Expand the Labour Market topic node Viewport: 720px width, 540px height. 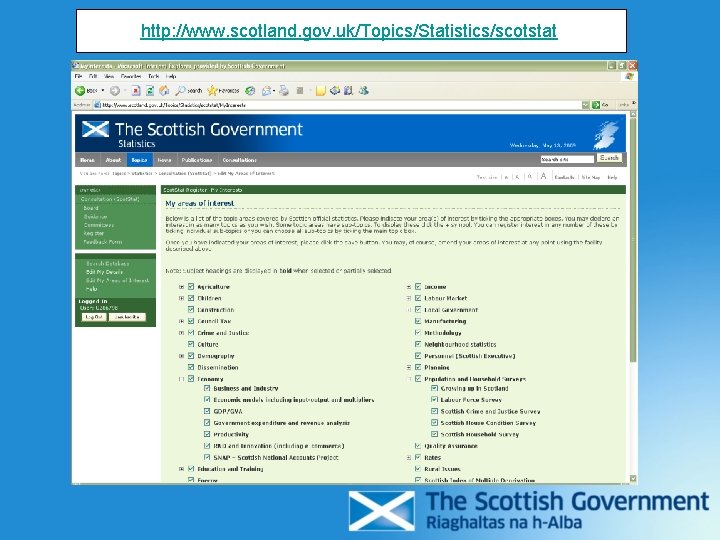coord(409,298)
